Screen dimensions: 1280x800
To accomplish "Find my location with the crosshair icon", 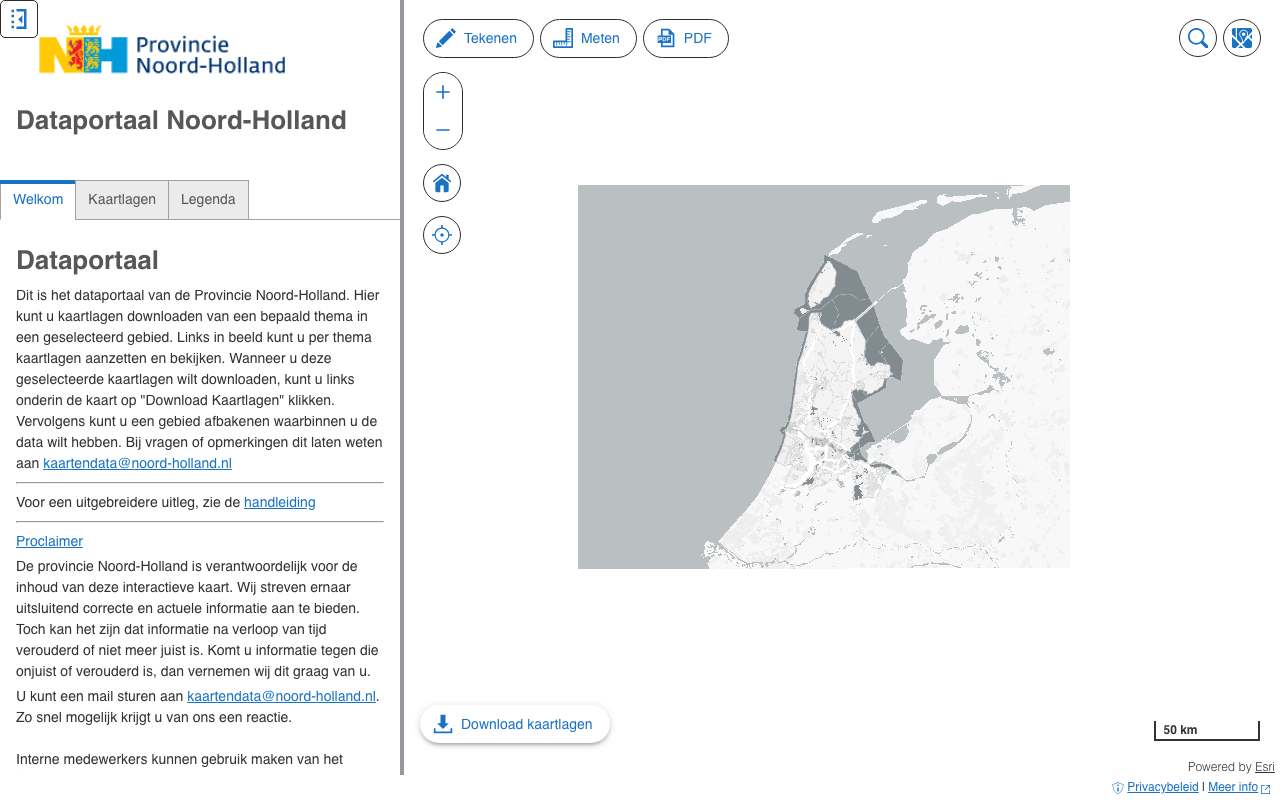I will 442,235.
